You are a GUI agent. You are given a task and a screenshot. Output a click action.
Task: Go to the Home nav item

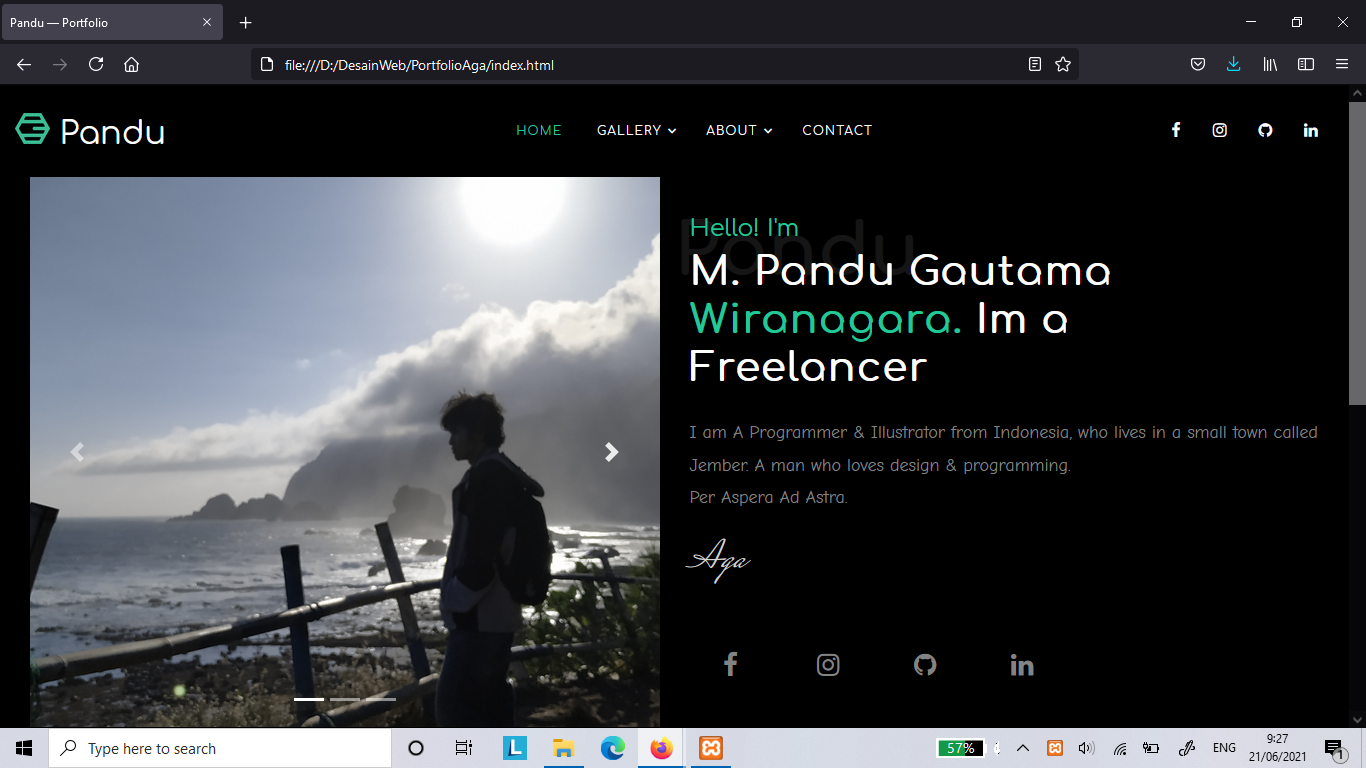pyautogui.click(x=538, y=130)
